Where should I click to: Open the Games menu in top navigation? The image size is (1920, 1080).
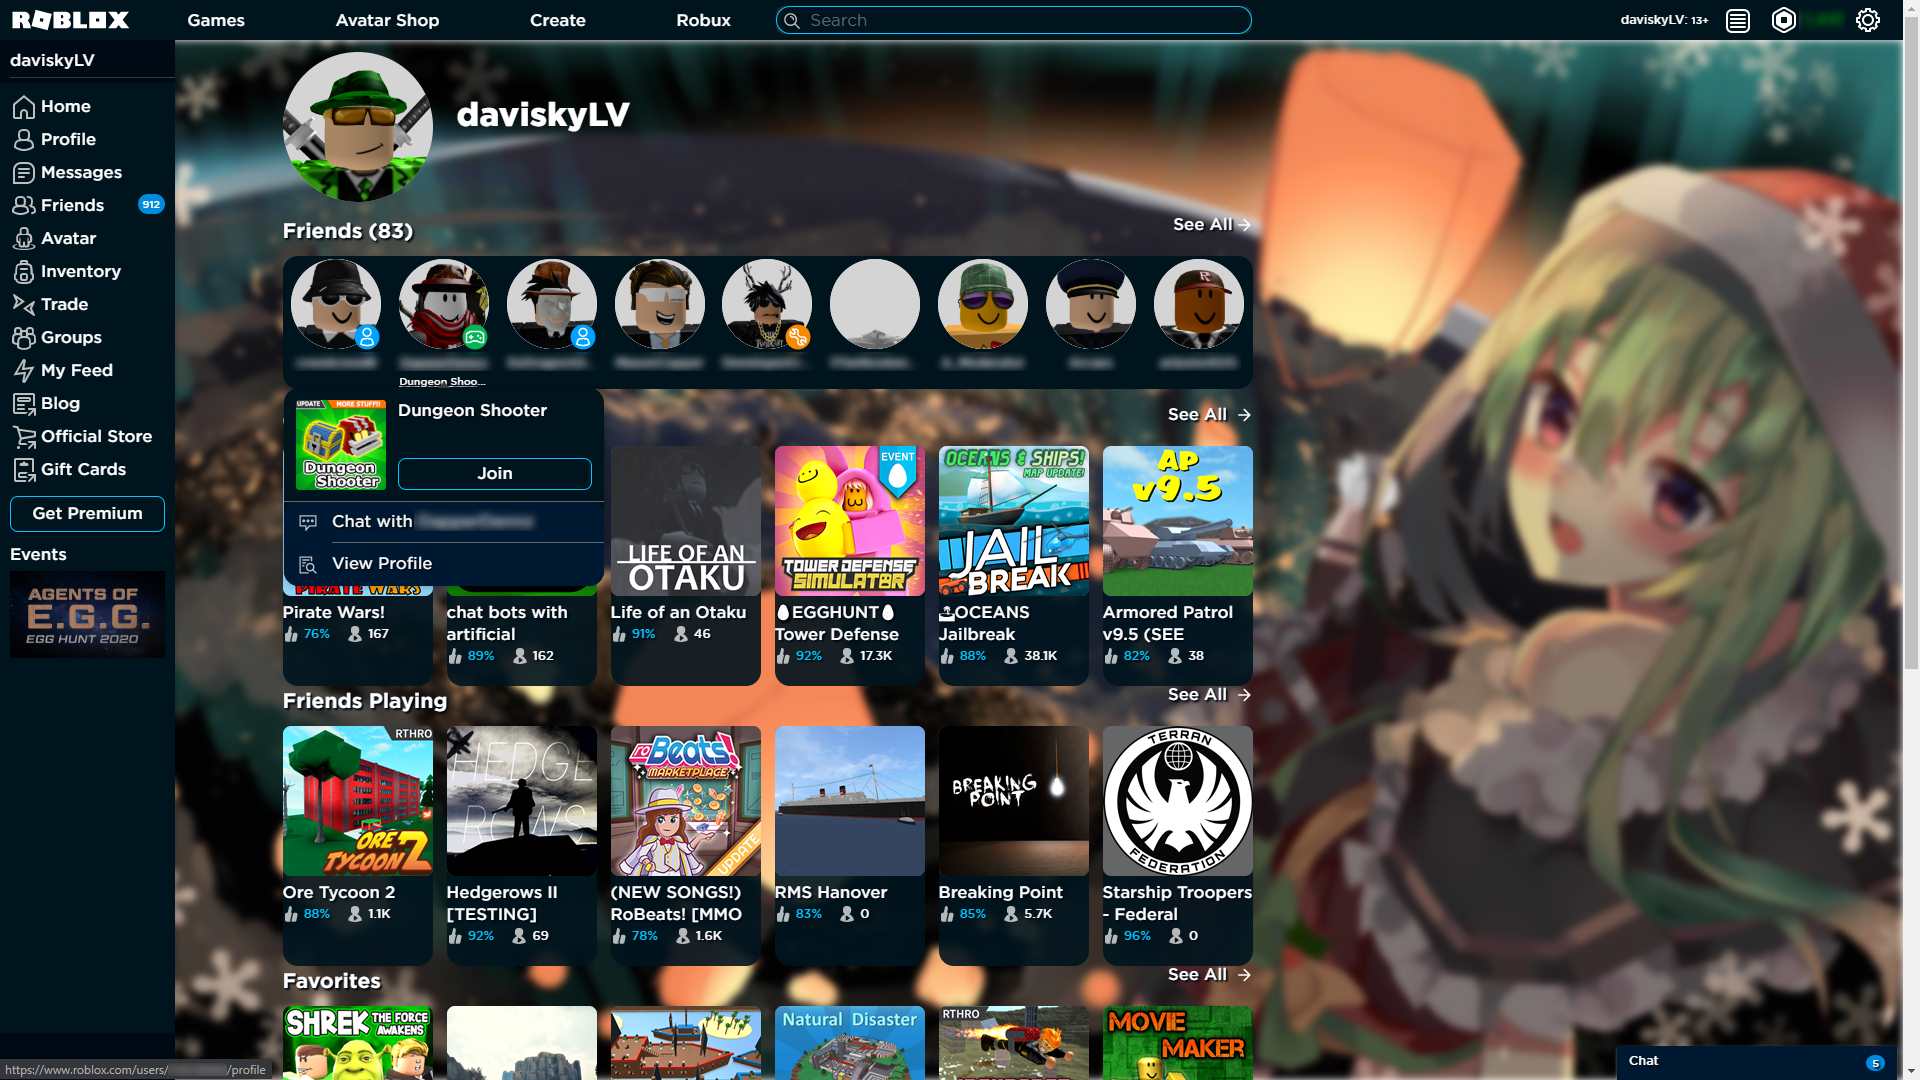click(x=215, y=20)
